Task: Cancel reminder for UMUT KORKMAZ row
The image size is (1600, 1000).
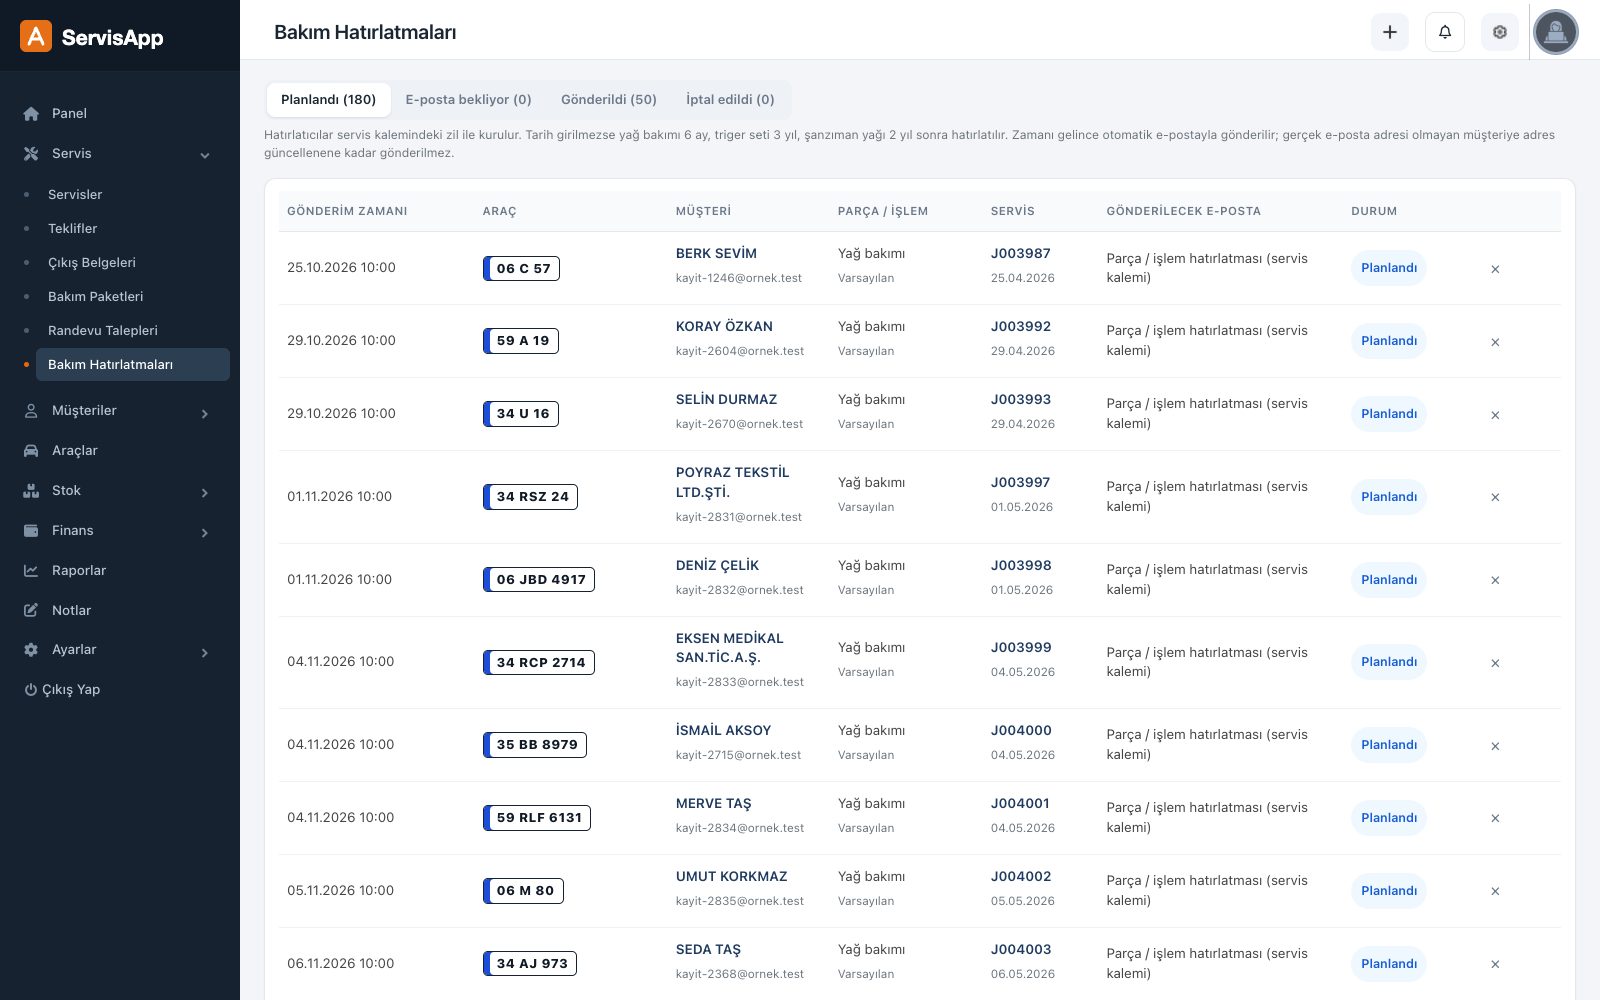Action: pos(1495,891)
